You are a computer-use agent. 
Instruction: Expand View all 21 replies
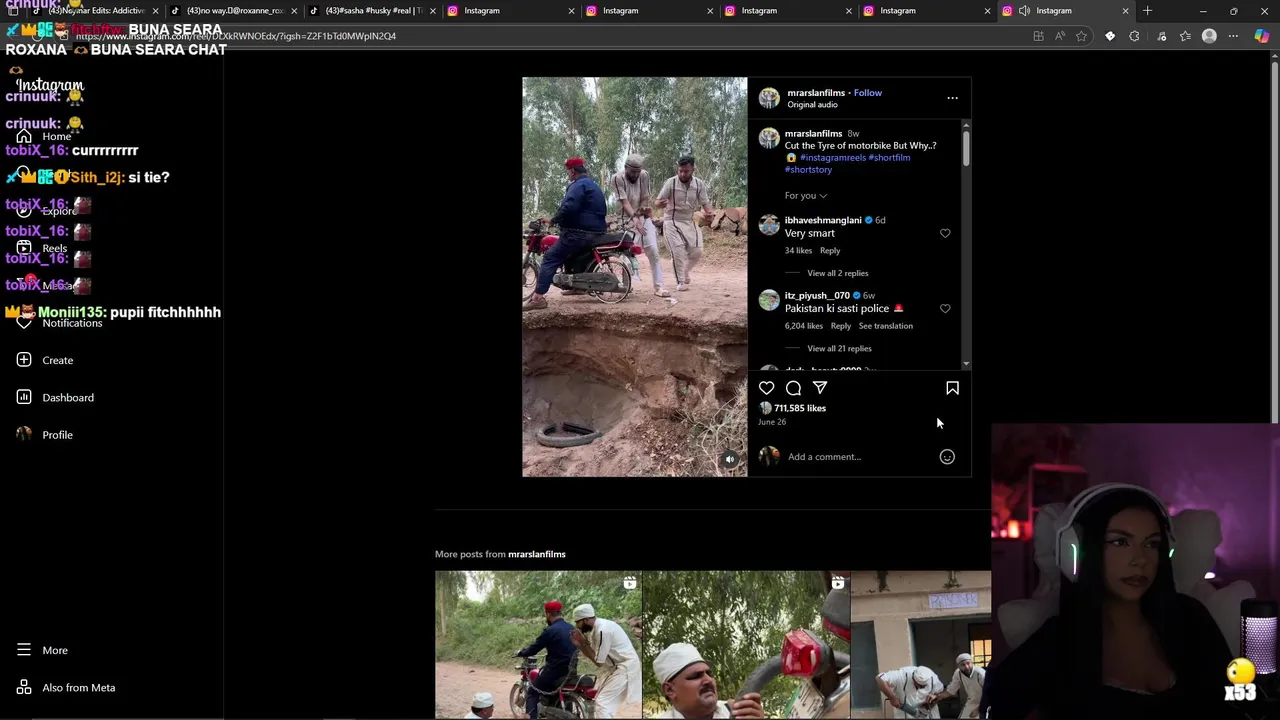click(x=839, y=348)
